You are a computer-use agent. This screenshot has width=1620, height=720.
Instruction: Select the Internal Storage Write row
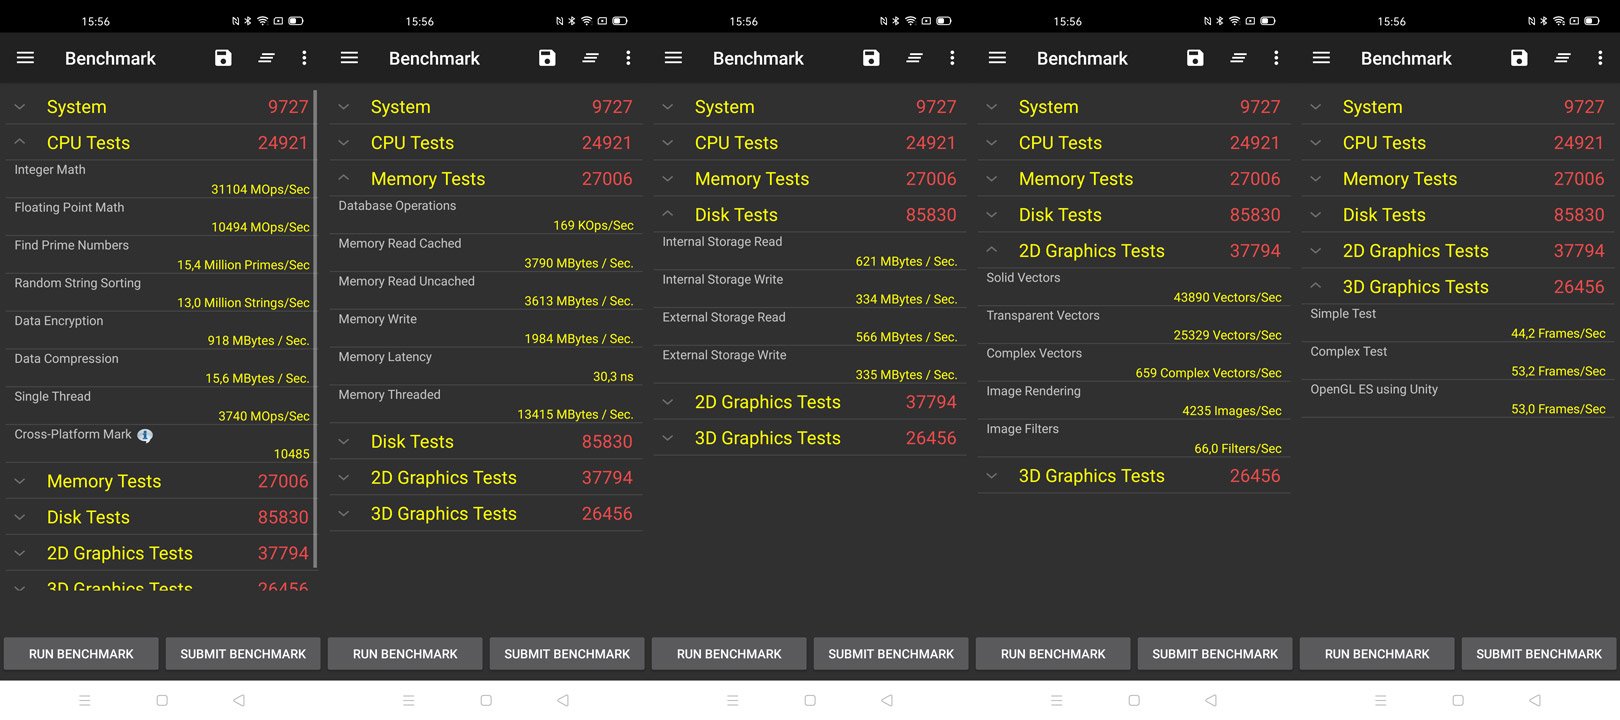coord(810,289)
